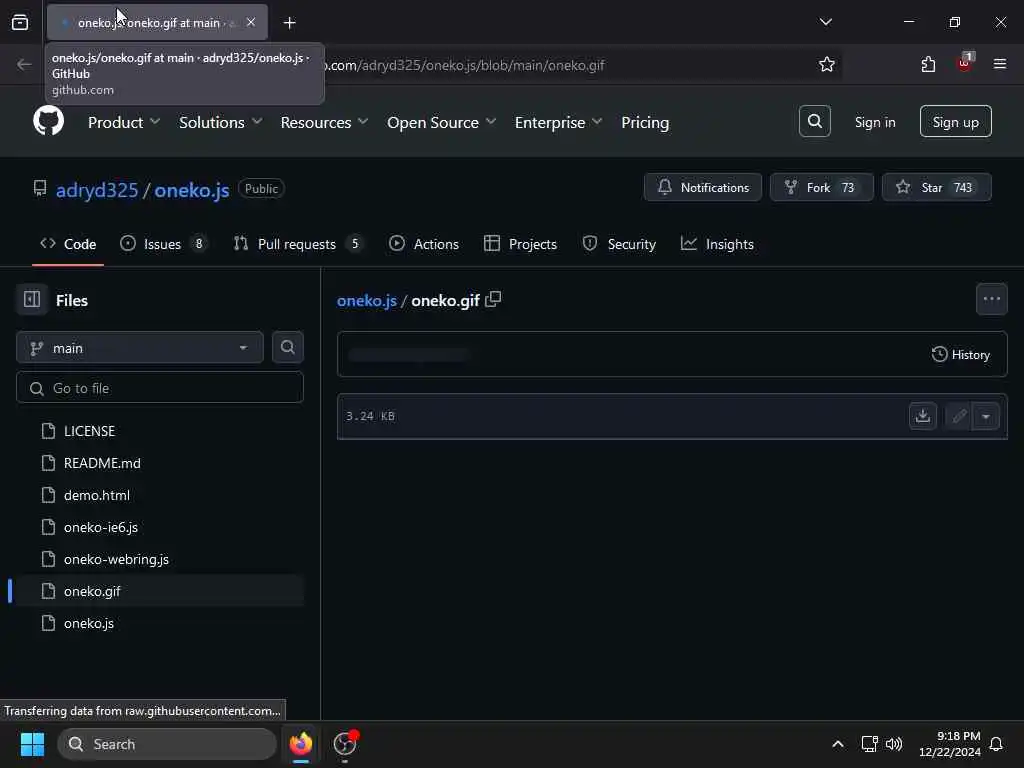Click the GitHub search magnifier button
Viewport: 1024px width, 768px height.
click(x=814, y=121)
